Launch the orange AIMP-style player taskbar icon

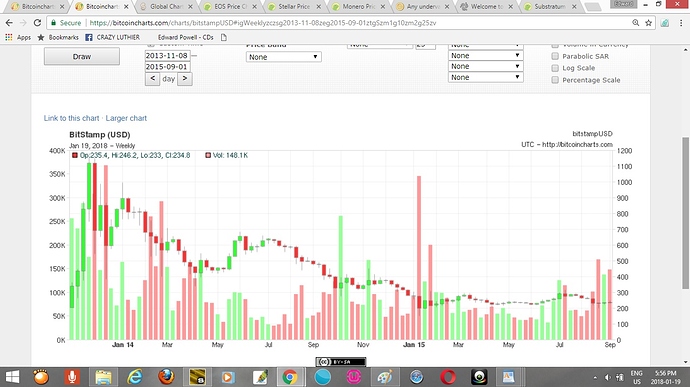point(41,377)
